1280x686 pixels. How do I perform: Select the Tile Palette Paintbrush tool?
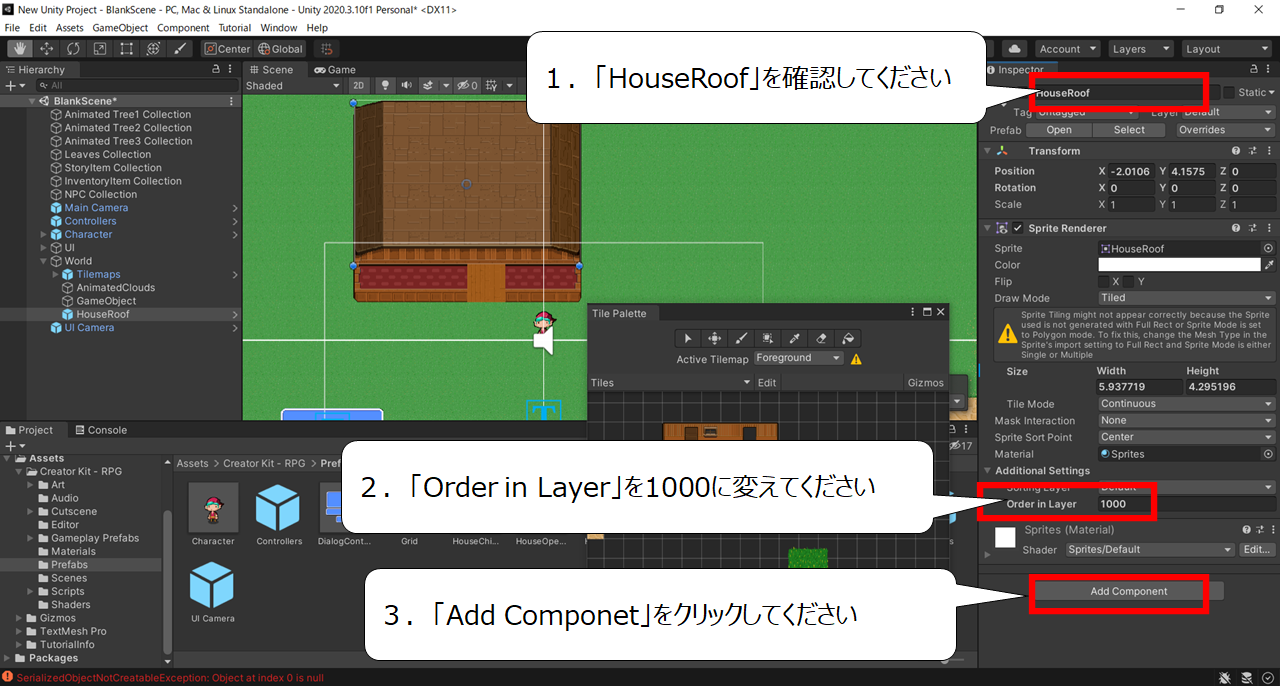tap(742, 338)
